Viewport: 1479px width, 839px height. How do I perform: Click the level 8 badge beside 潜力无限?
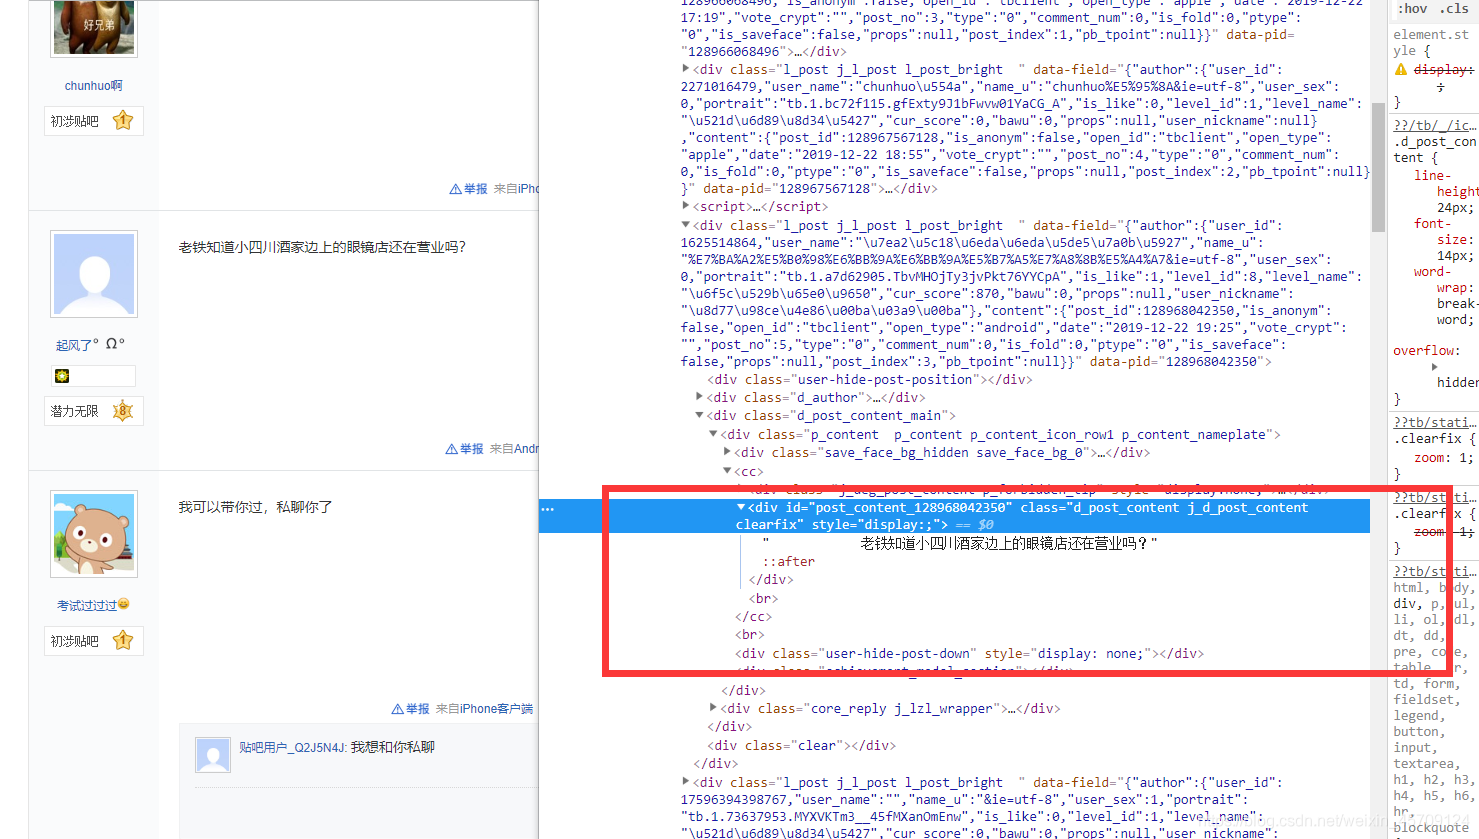pos(123,411)
